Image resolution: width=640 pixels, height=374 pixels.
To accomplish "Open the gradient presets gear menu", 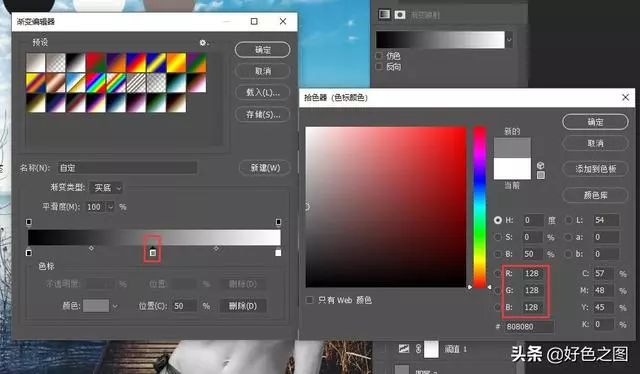I will tap(203, 43).
